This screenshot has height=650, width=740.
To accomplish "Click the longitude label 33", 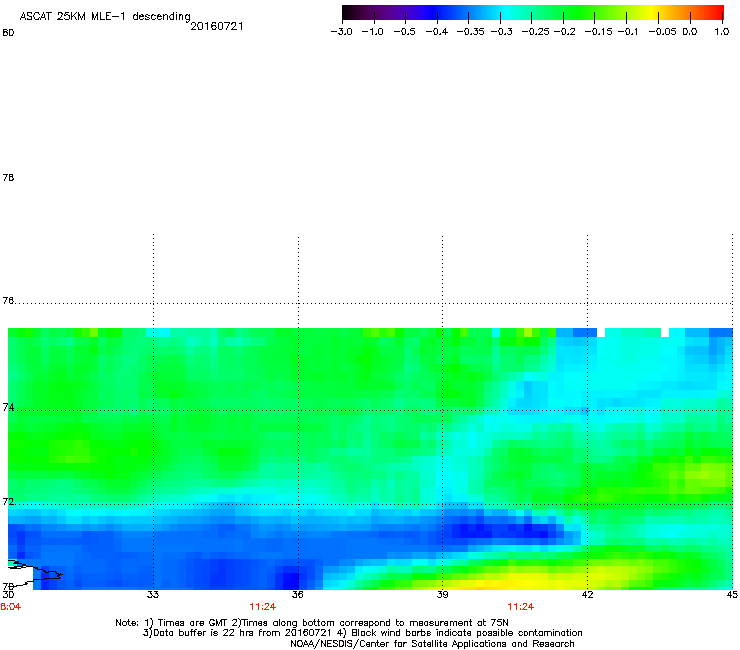I will (153, 594).
